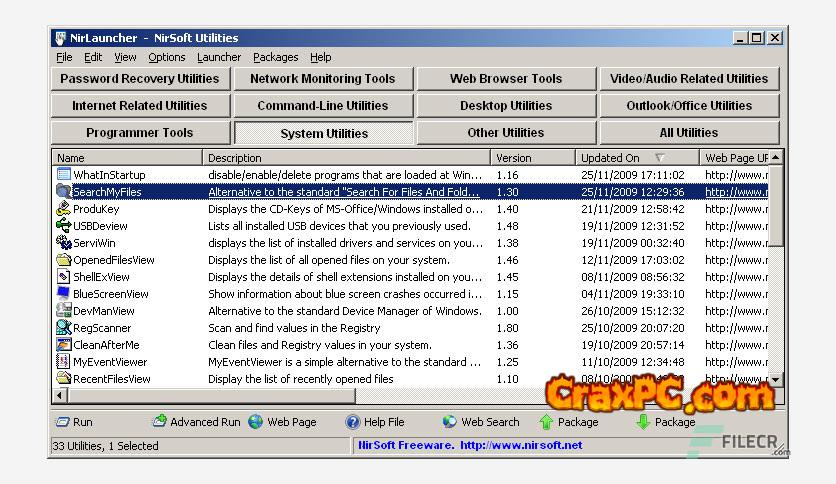Click the green up arrow Package icon
836x484 pixels.
pyautogui.click(x=546, y=422)
